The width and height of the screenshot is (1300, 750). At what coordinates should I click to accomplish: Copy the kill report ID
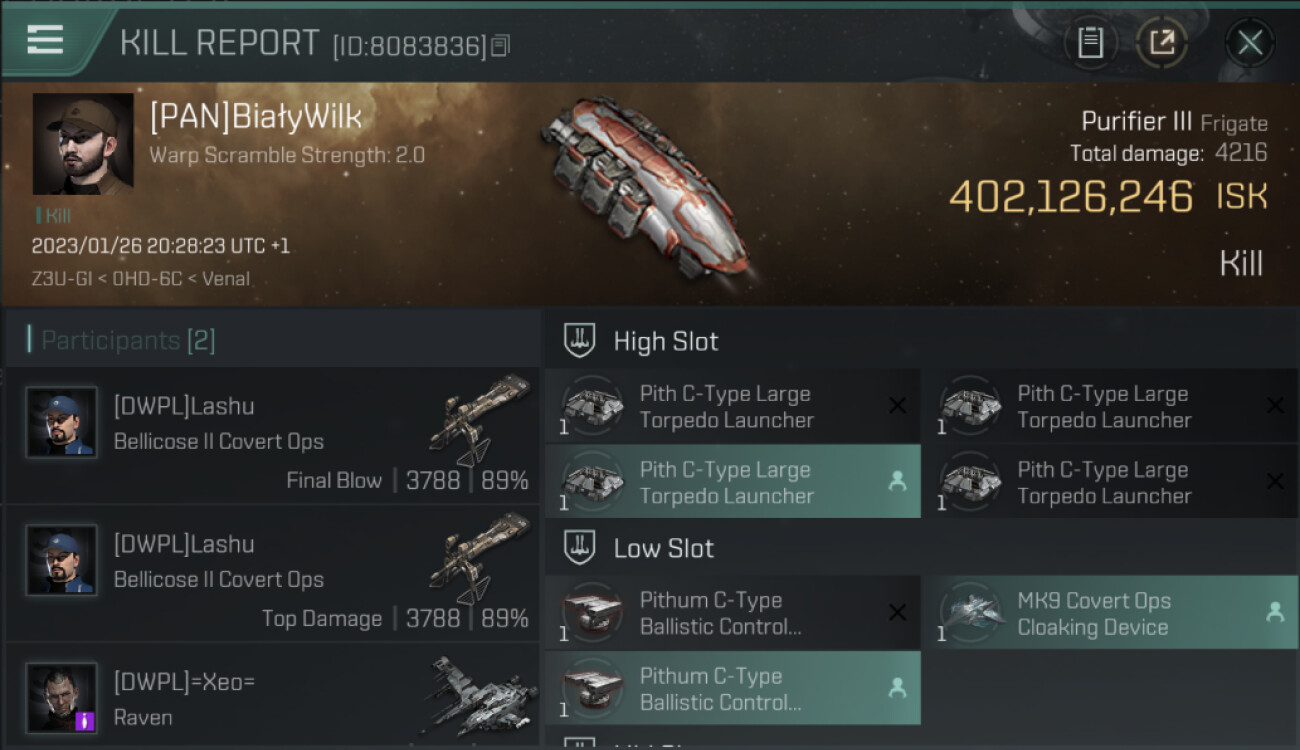(501, 46)
